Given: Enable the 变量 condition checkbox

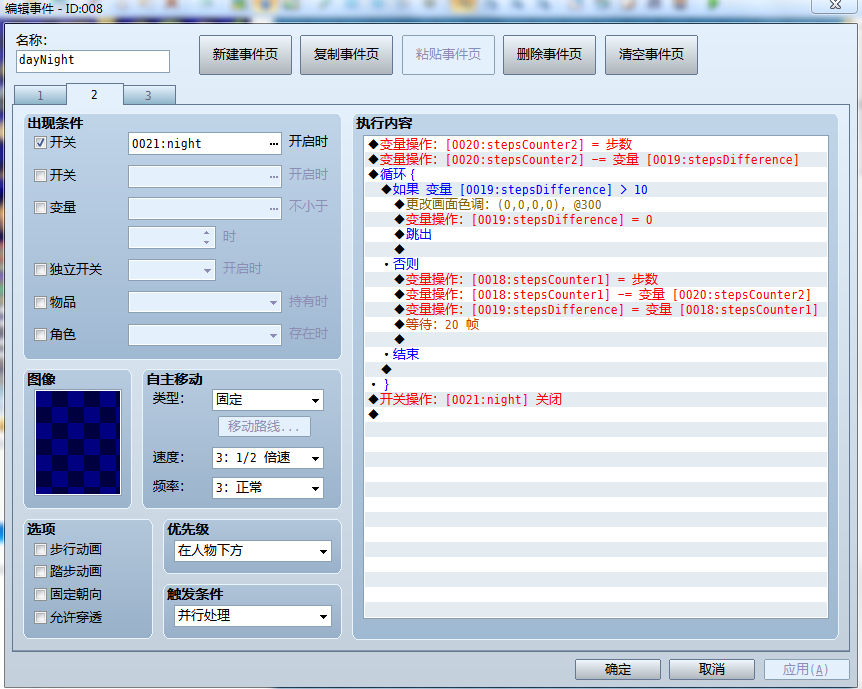Looking at the screenshot, I should [x=40, y=207].
